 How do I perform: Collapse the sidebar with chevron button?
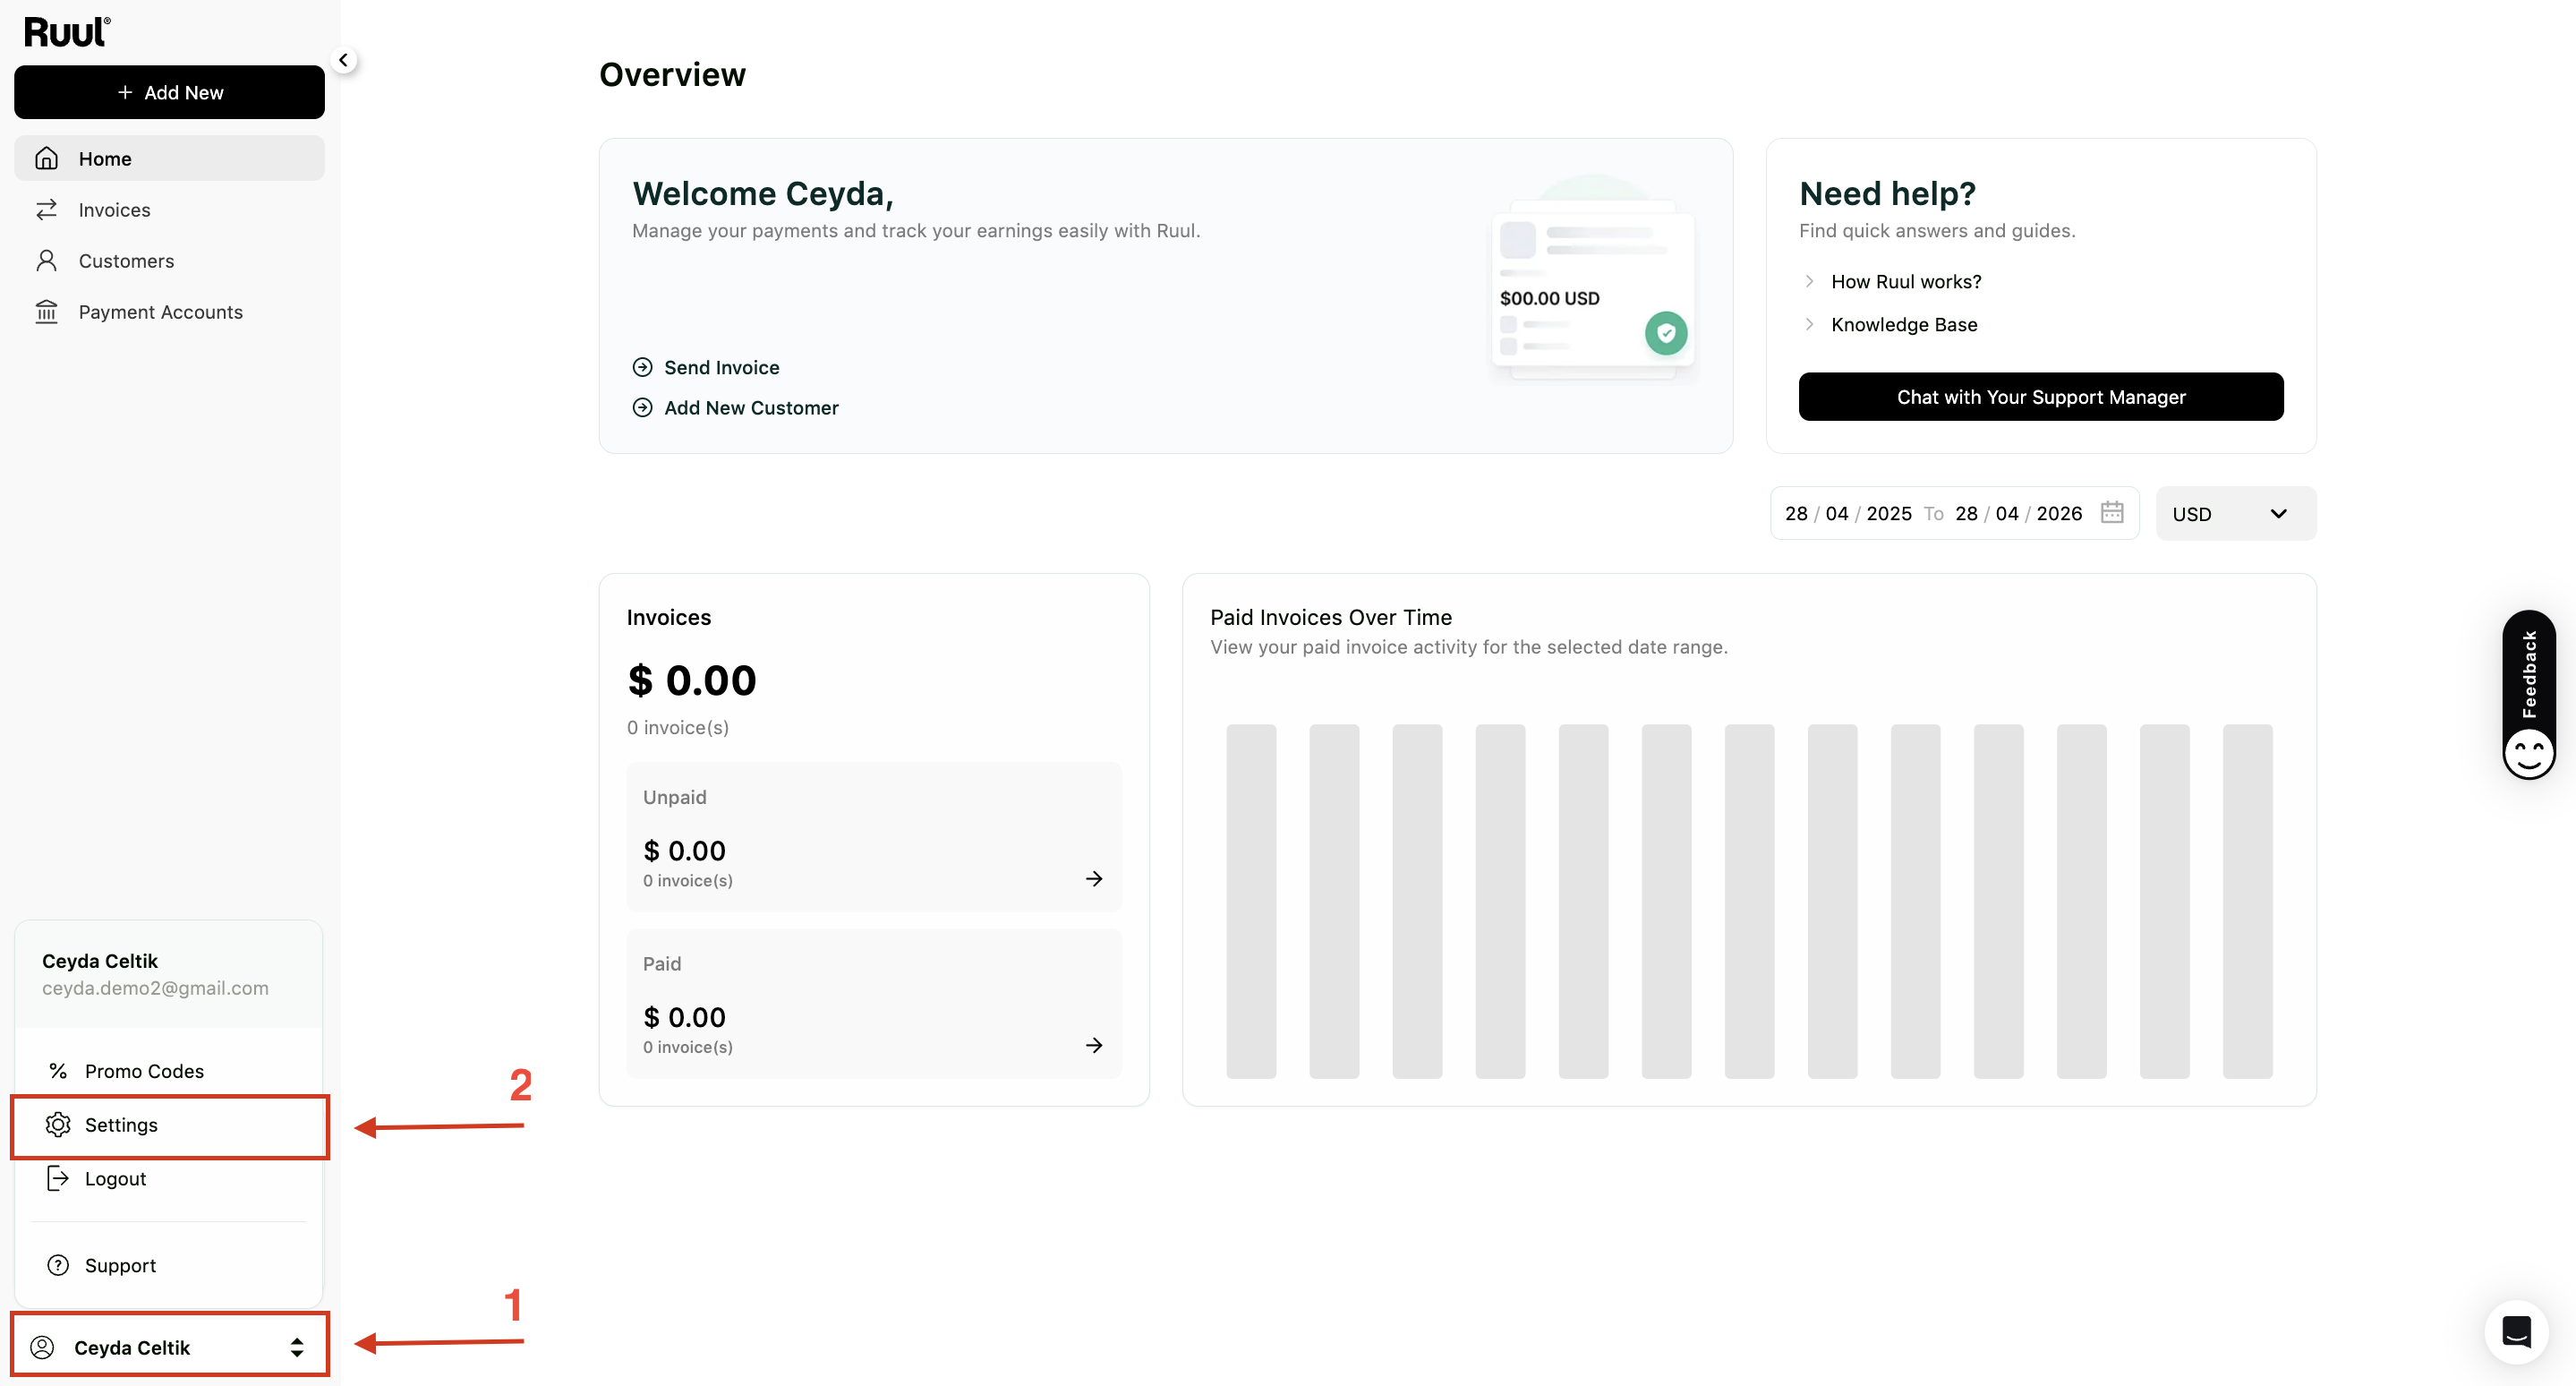343,60
